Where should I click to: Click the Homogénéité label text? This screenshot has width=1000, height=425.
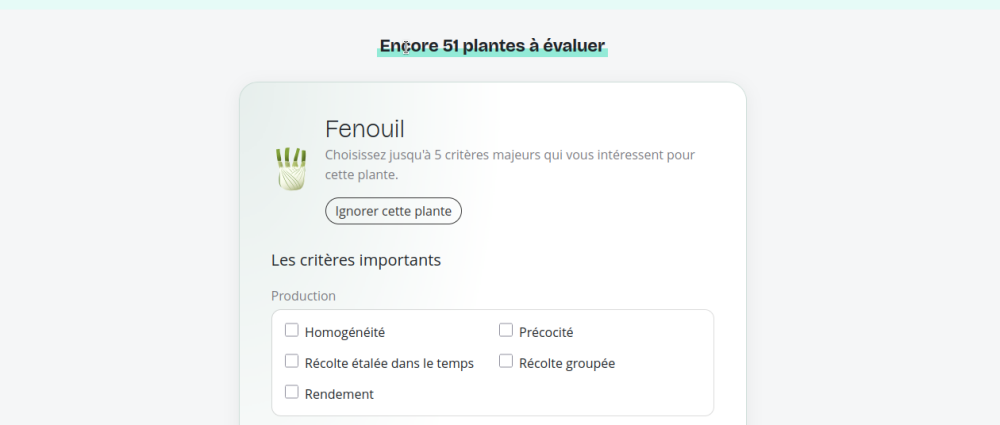345,332
